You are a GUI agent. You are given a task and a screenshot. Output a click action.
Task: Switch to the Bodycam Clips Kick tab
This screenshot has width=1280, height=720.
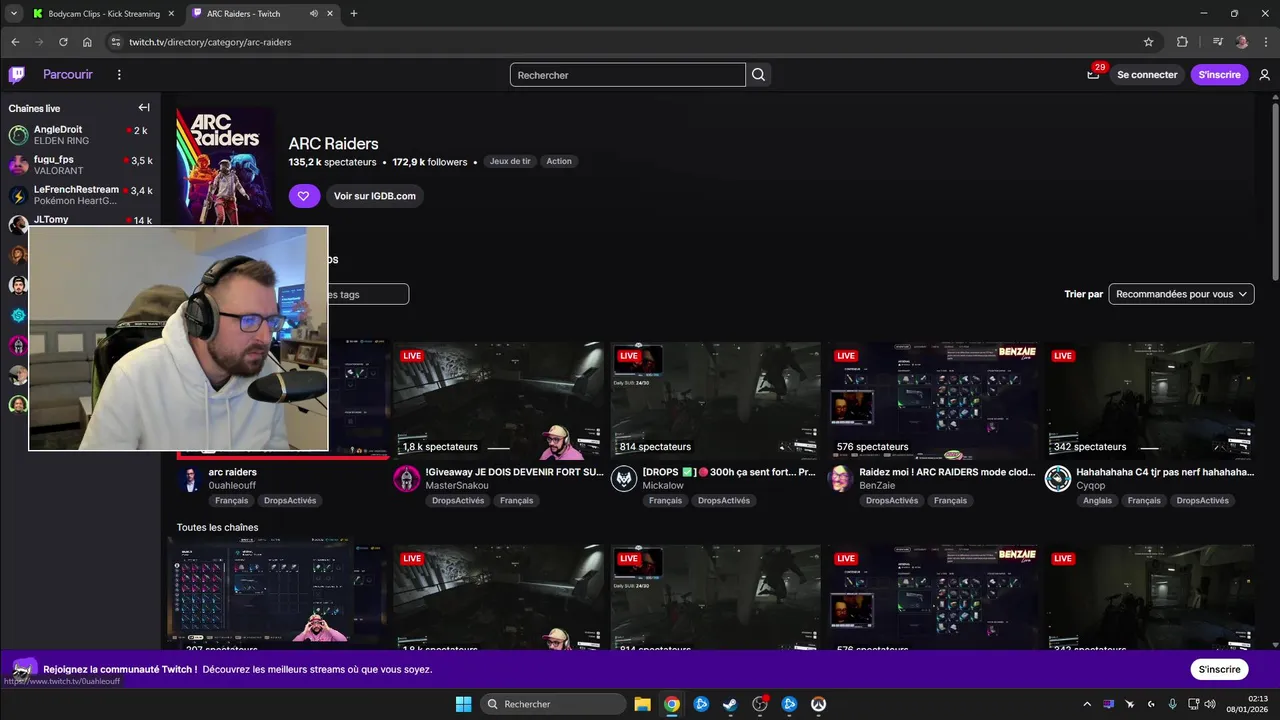(102, 14)
